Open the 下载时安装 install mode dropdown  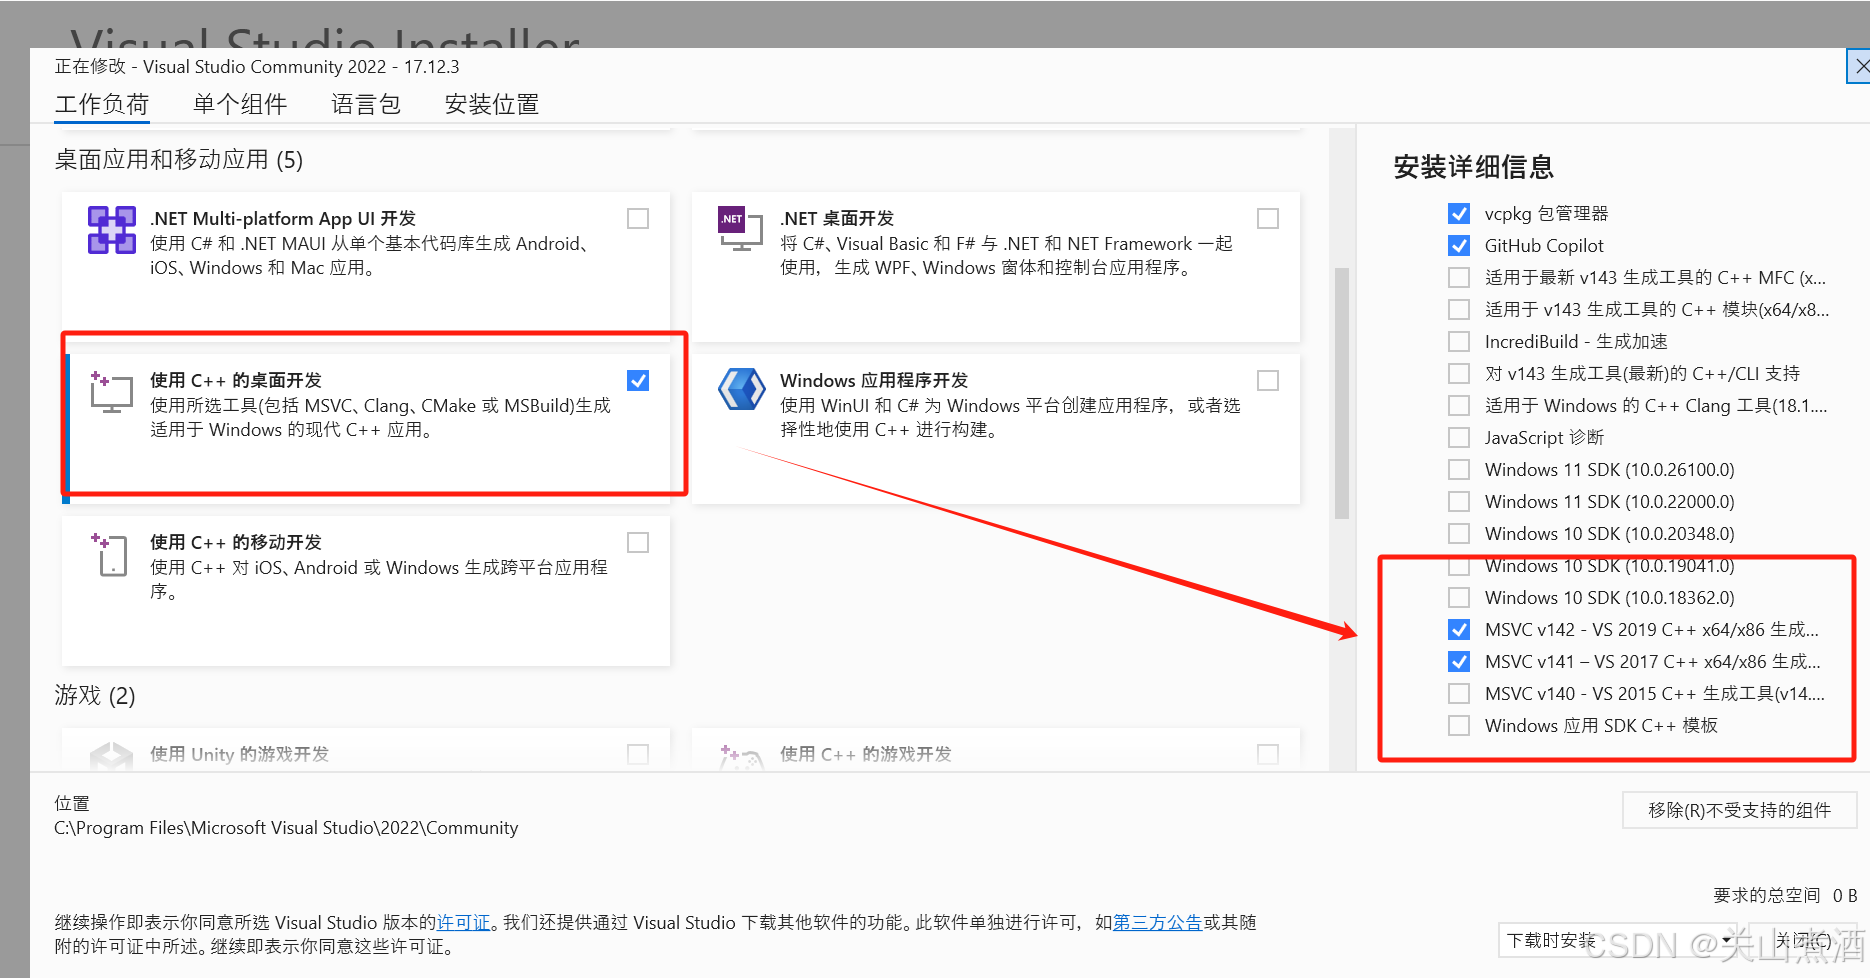tap(1618, 940)
